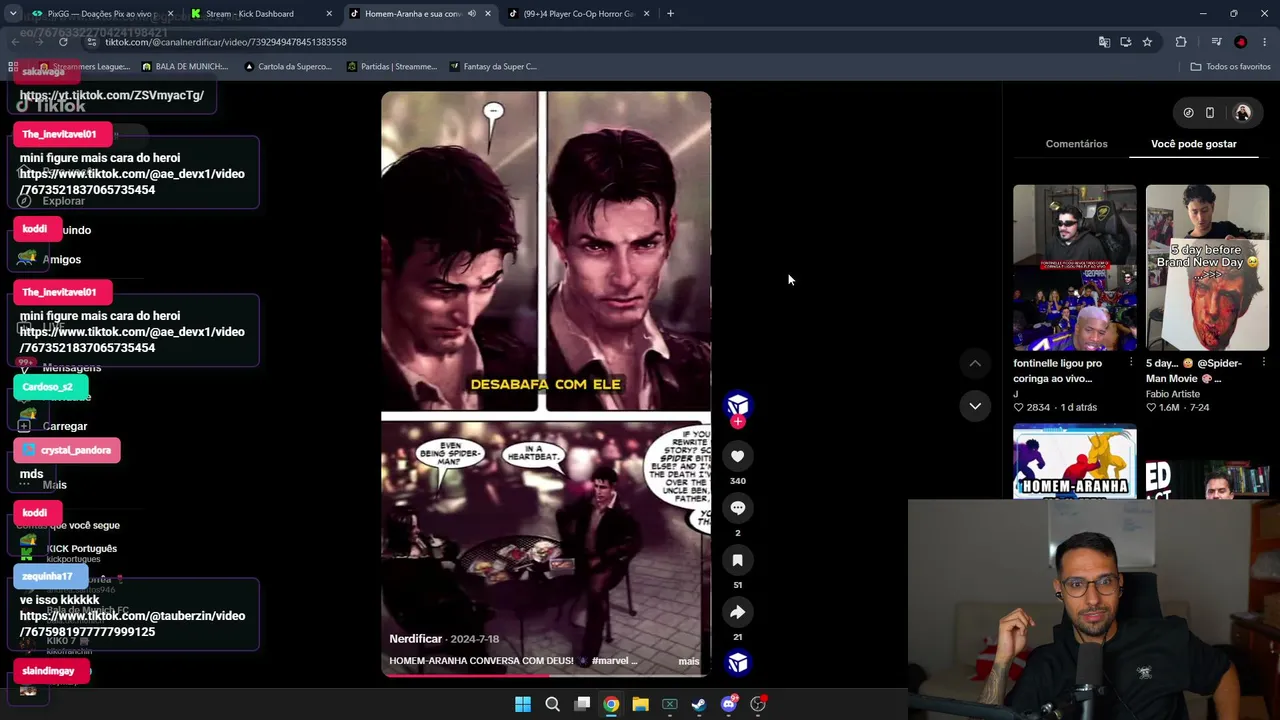
Task: Open the Nerdificar creator profile link
Action: [415, 639]
